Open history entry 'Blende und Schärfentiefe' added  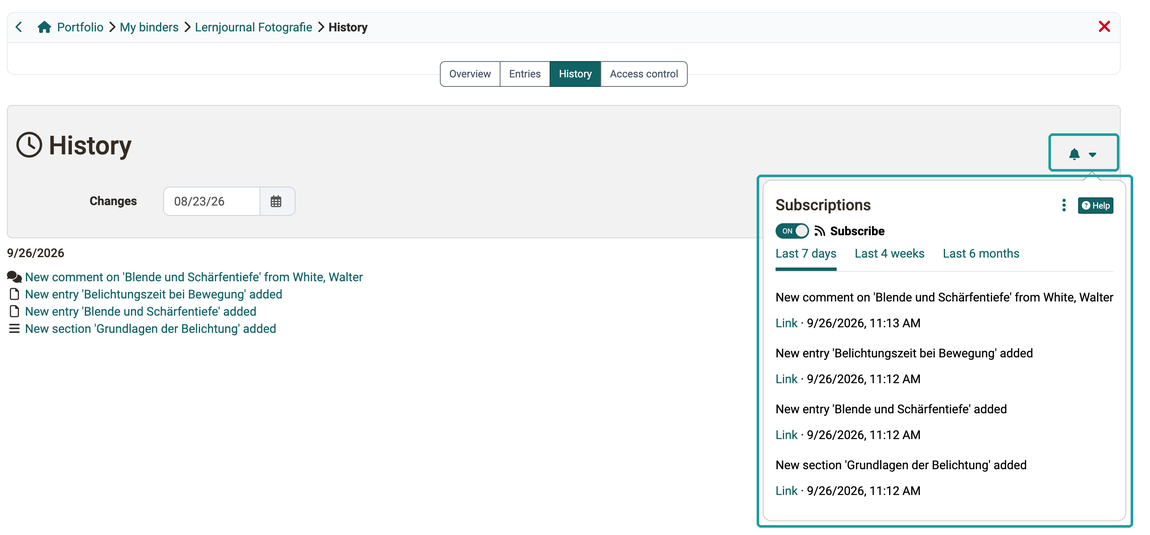pyautogui.click(x=141, y=312)
